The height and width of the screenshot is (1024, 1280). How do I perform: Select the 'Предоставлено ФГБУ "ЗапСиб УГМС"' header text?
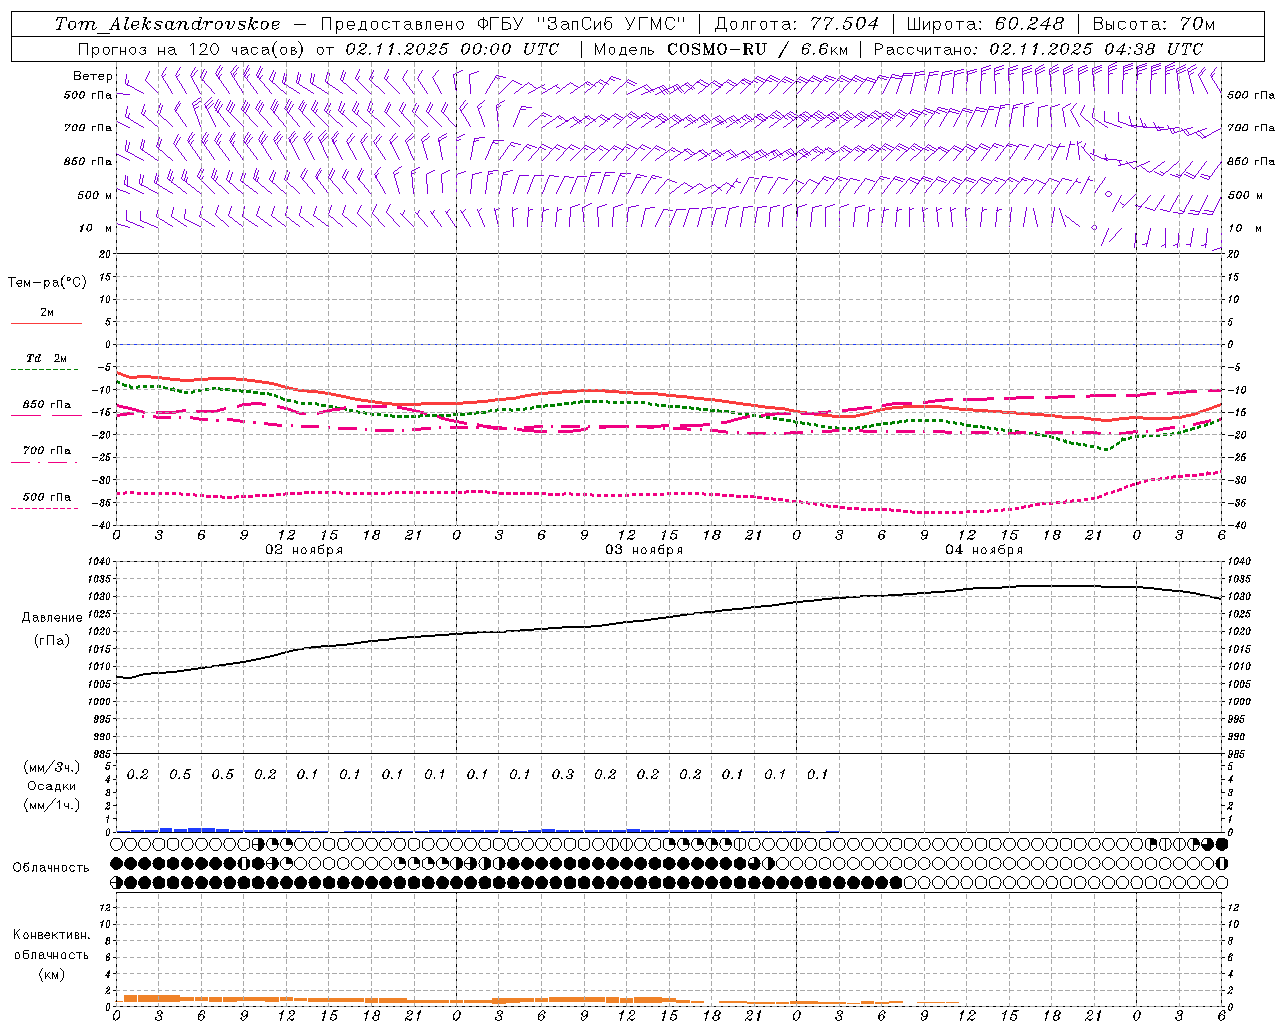[x=503, y=24]
